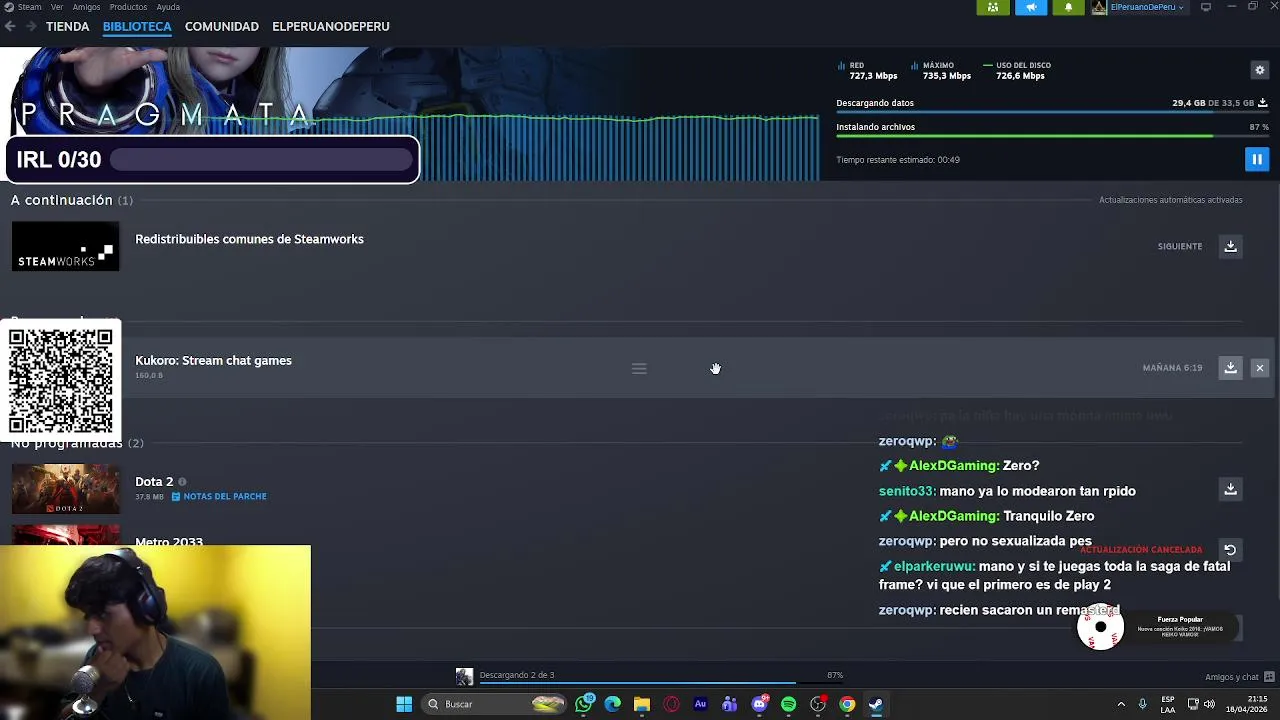Image resolution: width=1280 pixels, height=720 pixels.
Task: Click the Dota 2 title
Action: 154,482
